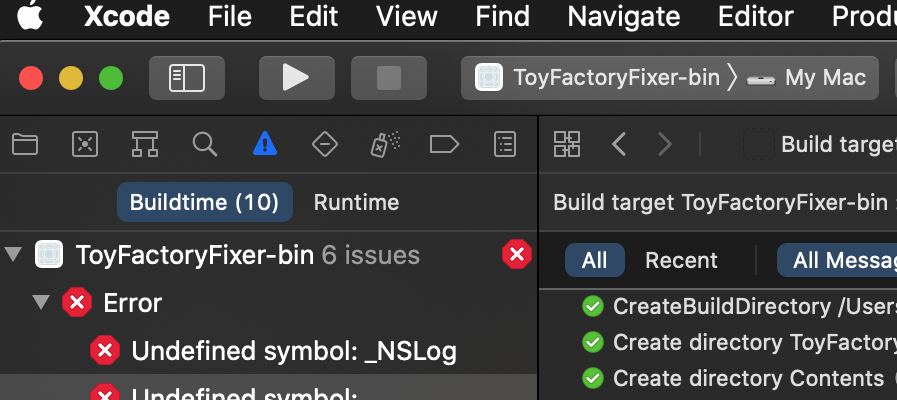The width and height of the screenshot is (897, 400).
Task: Collapse the Error group disclosure triangle
Action: [x=41, y=302]
